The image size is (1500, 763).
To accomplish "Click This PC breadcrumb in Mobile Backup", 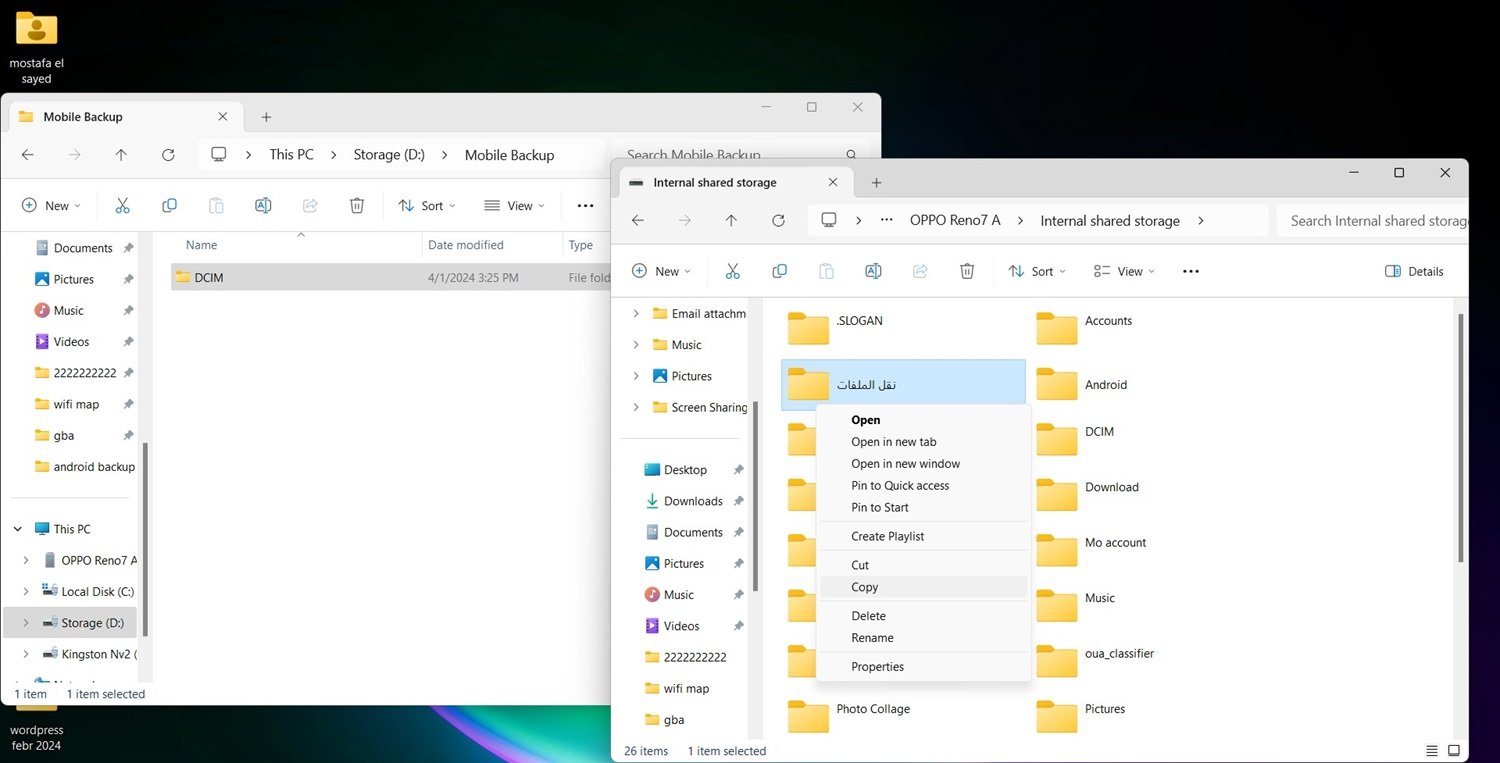I will (291, 155).
